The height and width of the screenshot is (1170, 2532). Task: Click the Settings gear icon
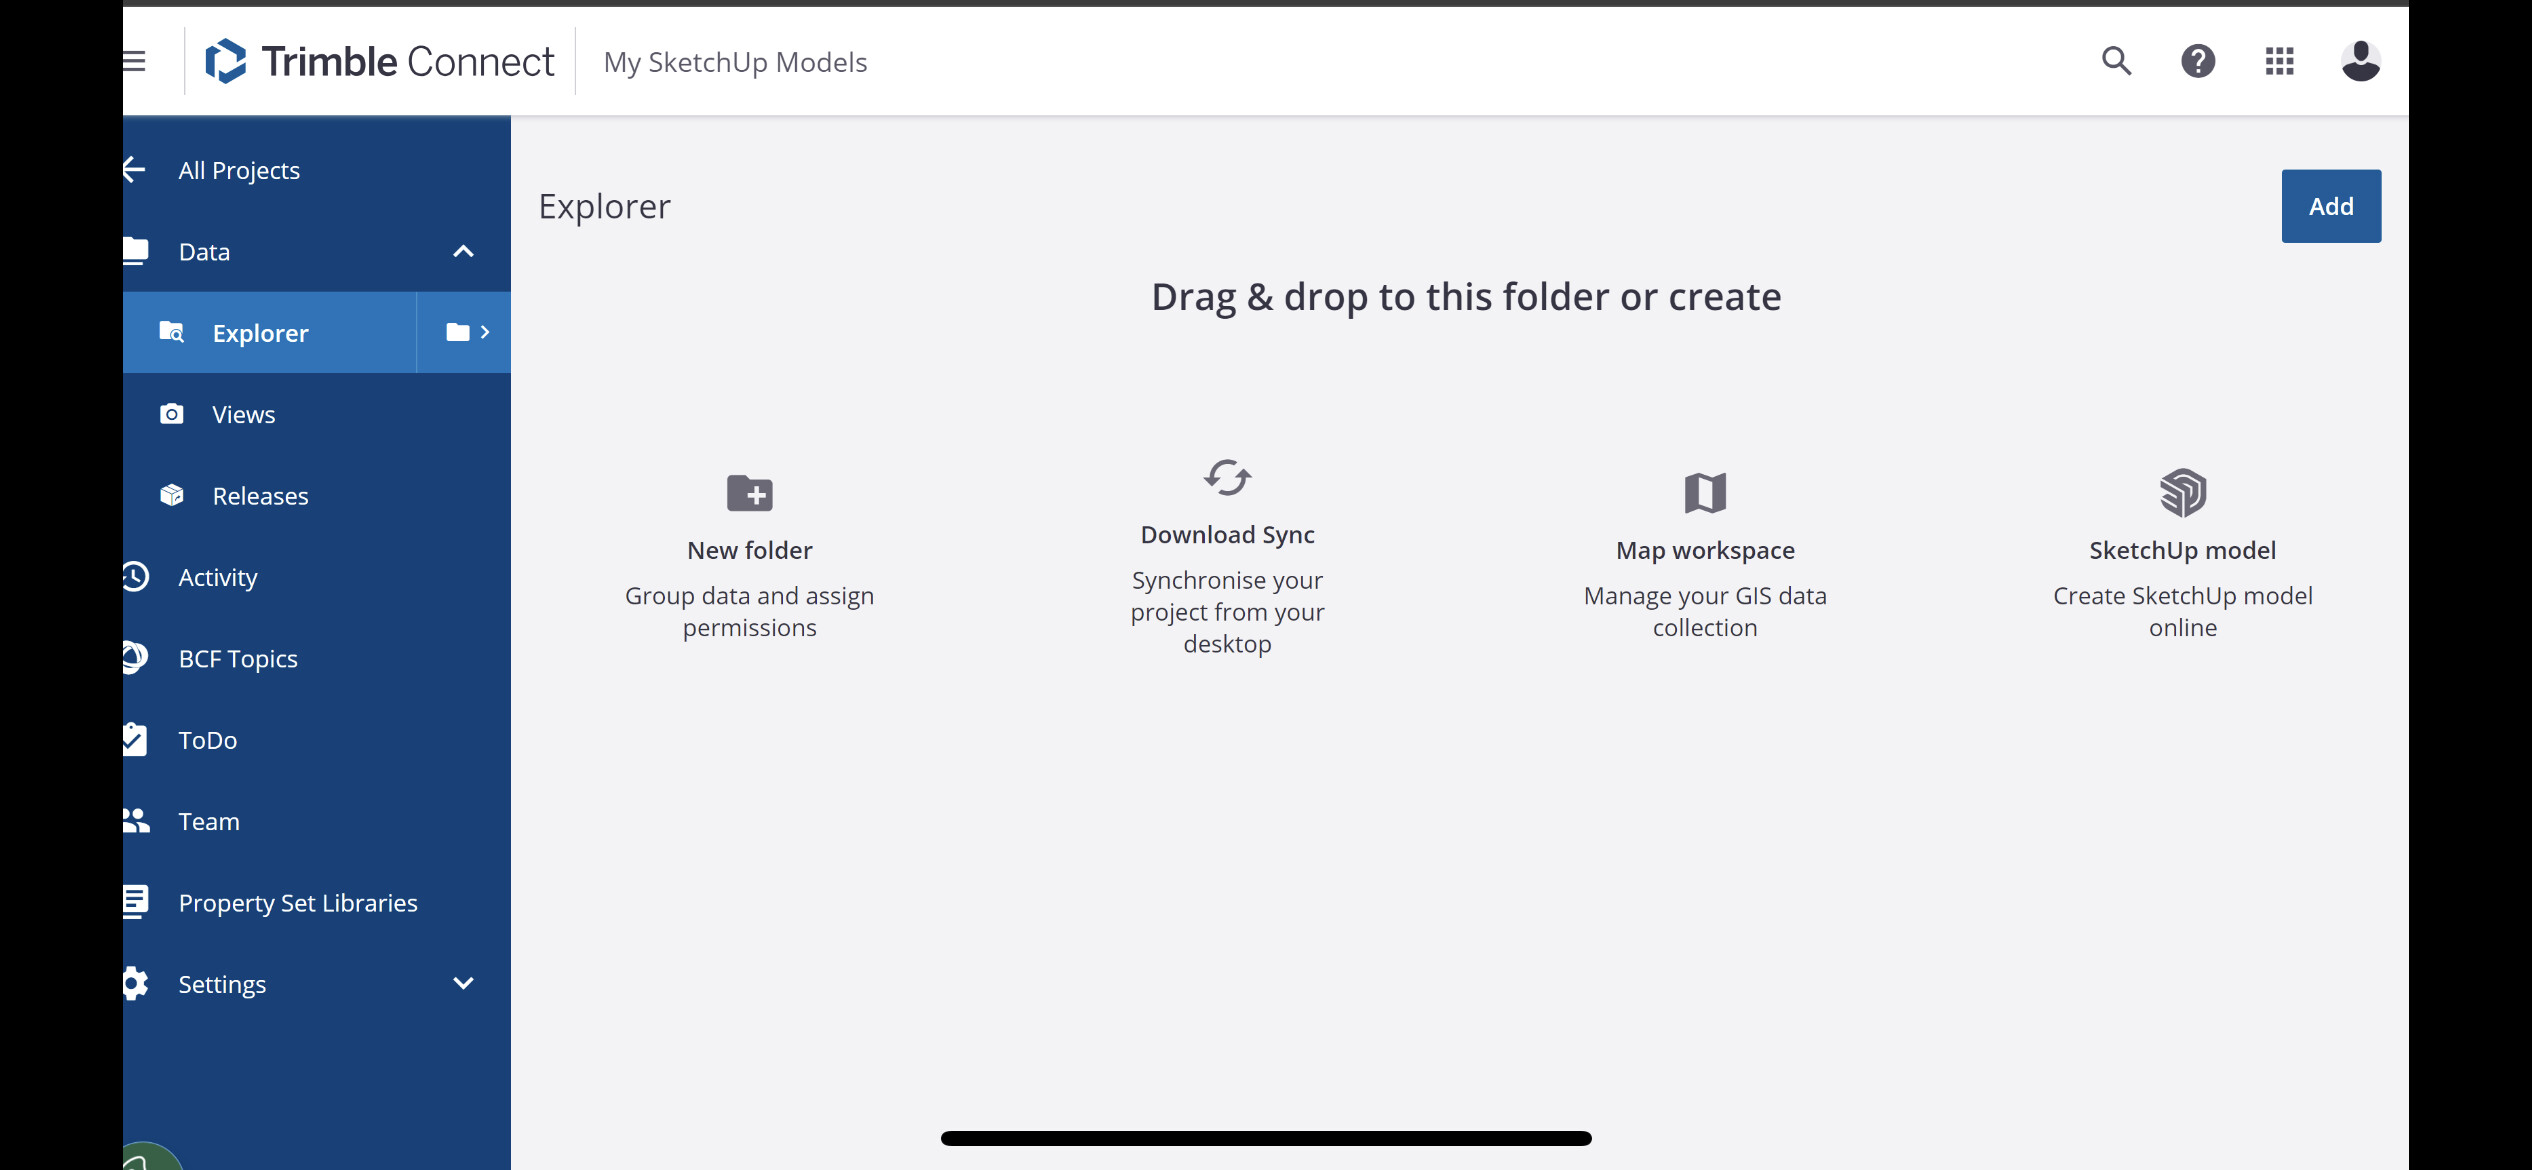136,983
